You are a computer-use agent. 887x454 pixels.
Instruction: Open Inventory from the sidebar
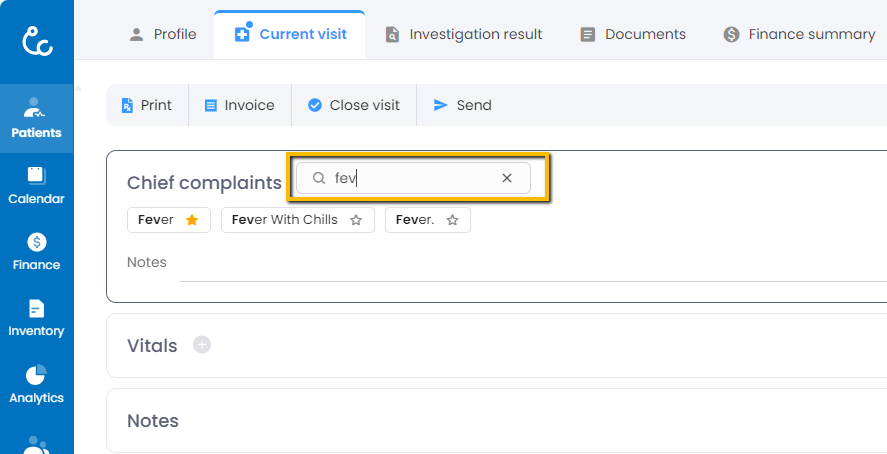pos(36,317)
